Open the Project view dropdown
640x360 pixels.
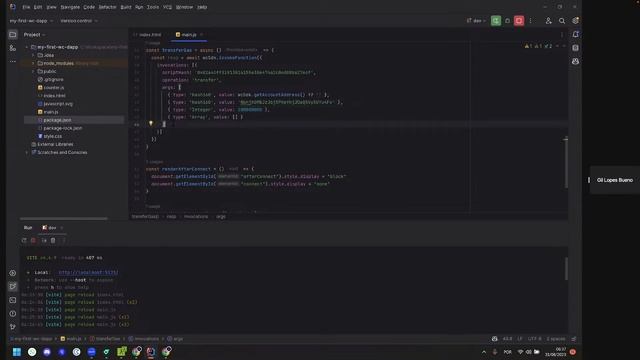(34, 35)
